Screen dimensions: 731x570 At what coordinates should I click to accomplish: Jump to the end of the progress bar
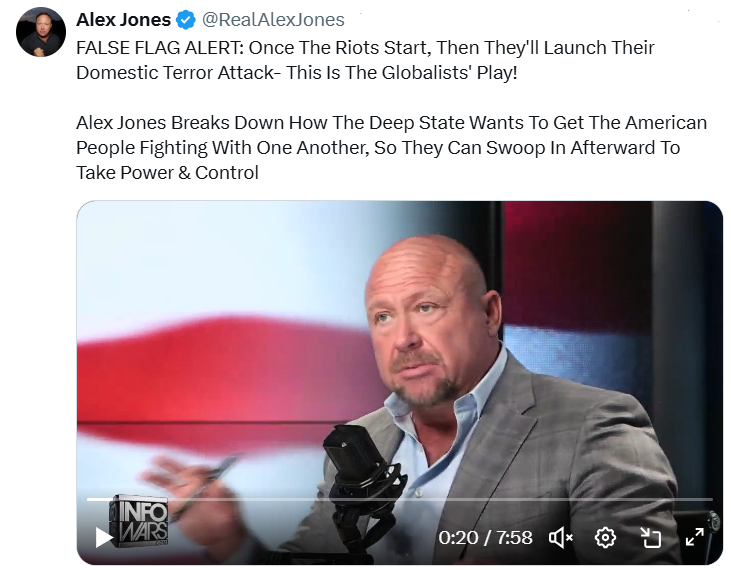(x=711, y=499)
